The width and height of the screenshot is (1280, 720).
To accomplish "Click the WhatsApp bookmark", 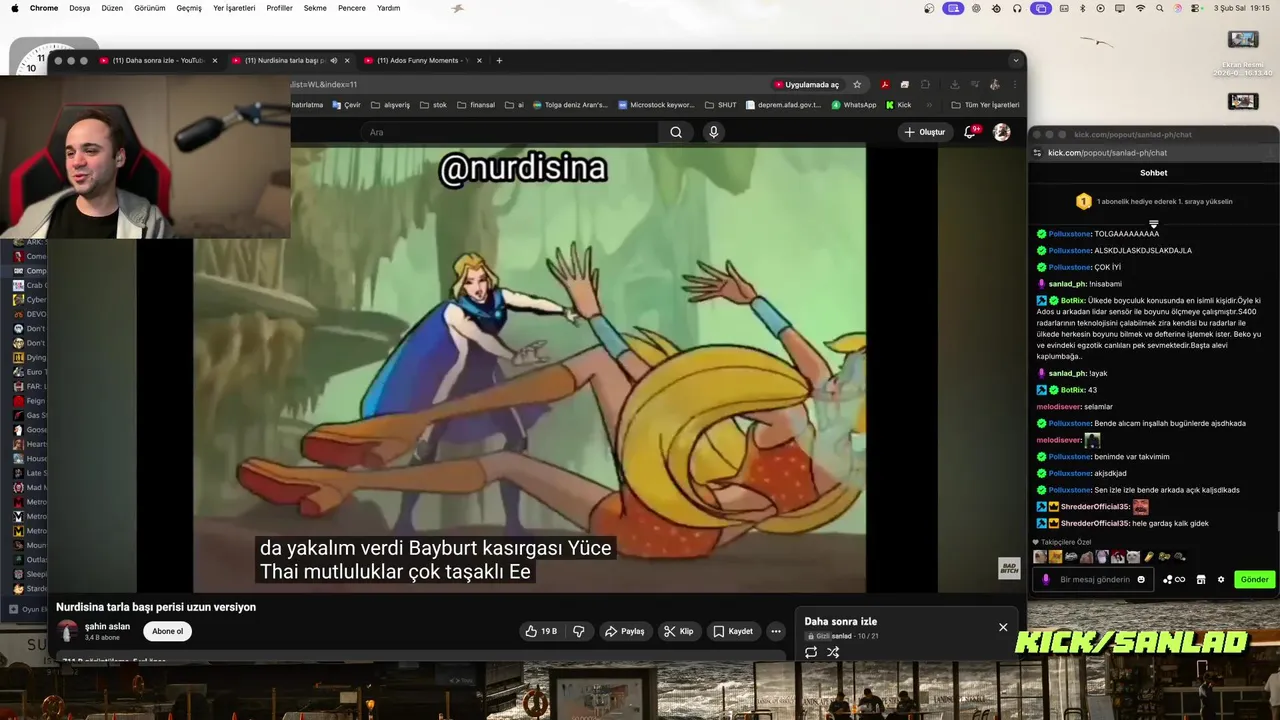I will click(854, 105).
